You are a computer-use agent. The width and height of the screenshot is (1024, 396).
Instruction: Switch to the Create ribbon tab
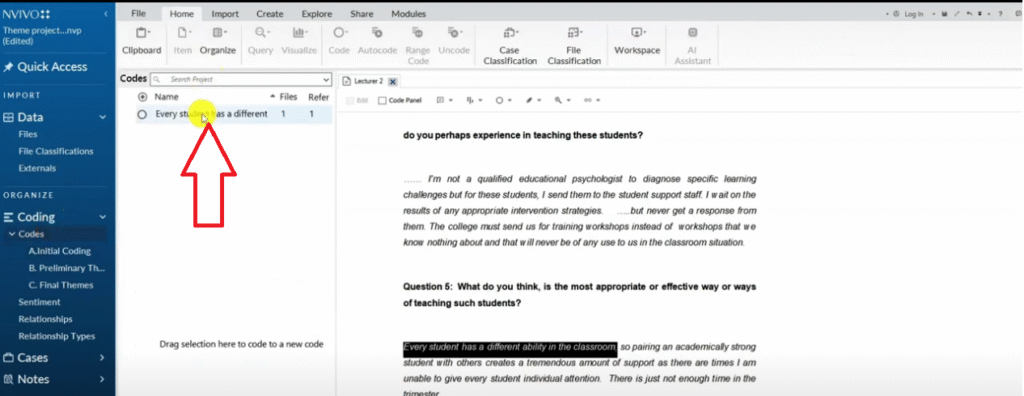[x=270, y=14]
